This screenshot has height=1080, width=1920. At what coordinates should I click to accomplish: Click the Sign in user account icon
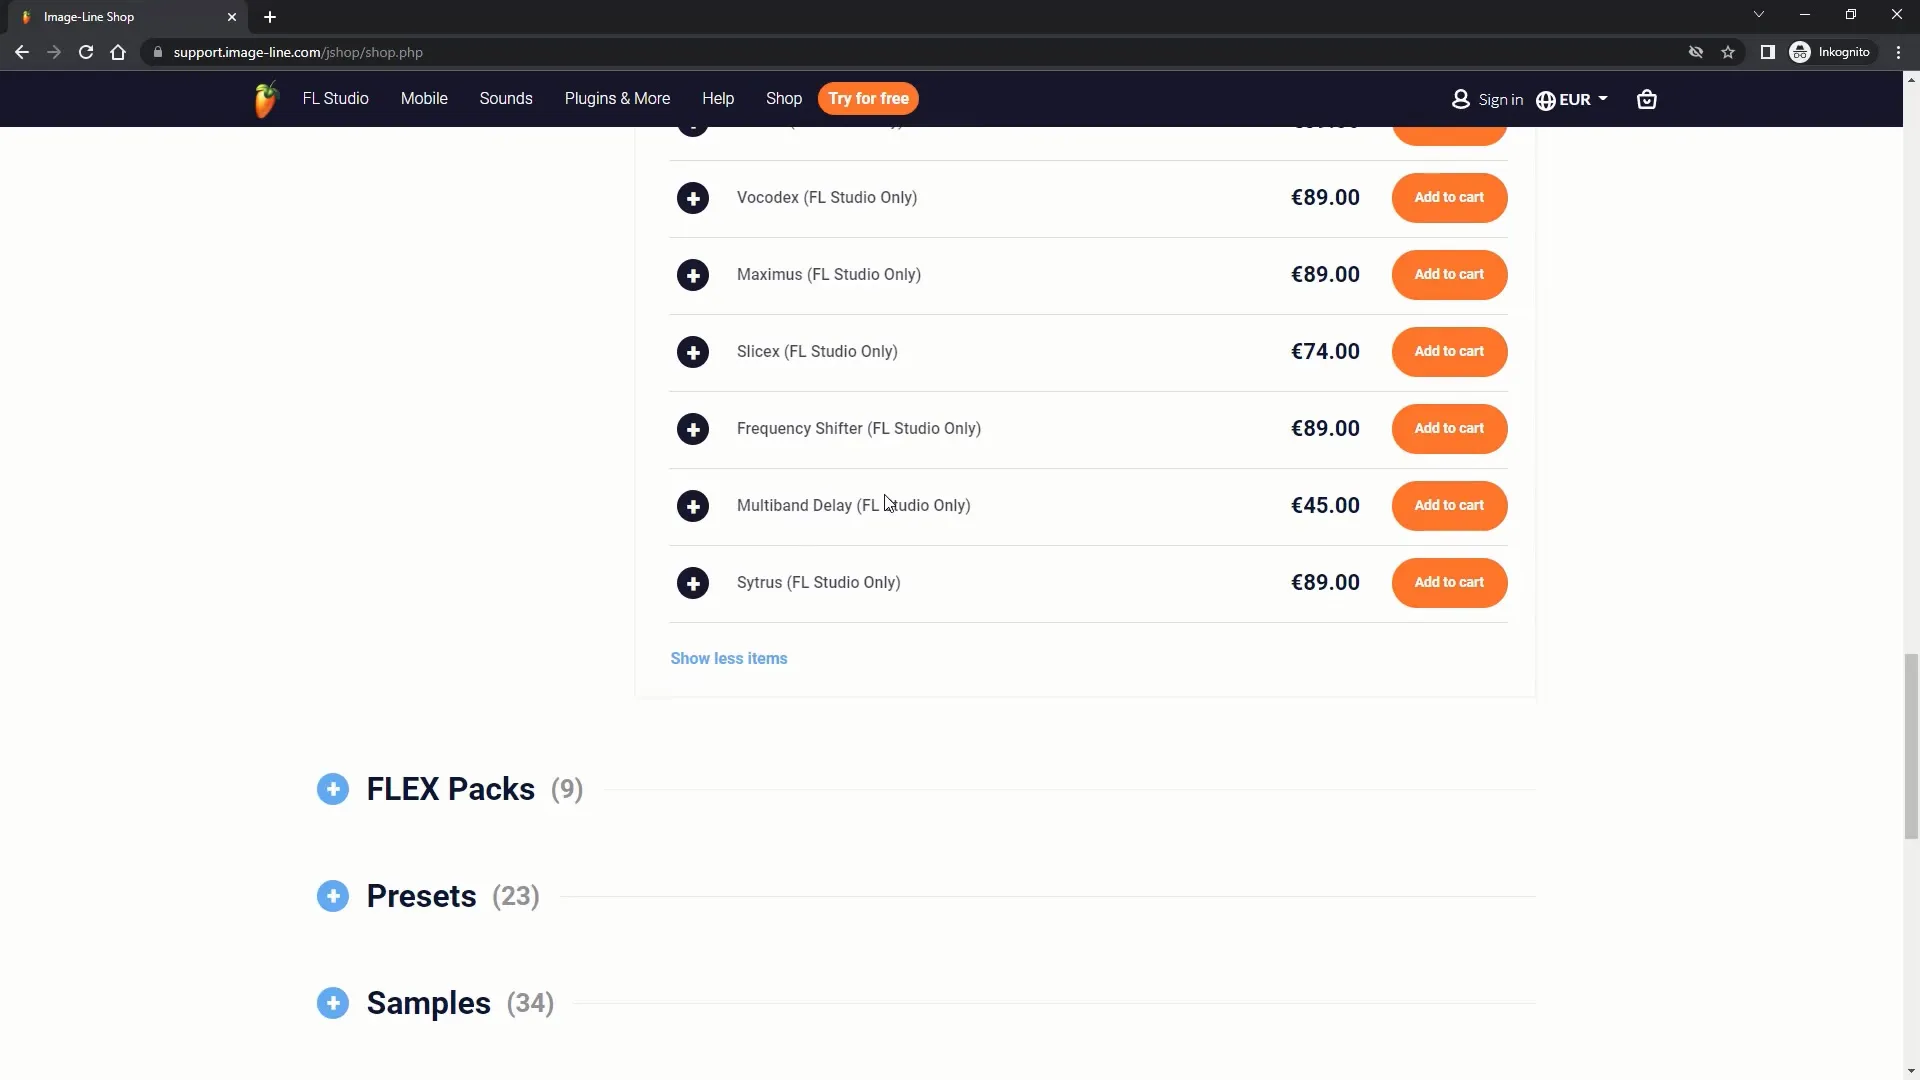[1460, 99]
